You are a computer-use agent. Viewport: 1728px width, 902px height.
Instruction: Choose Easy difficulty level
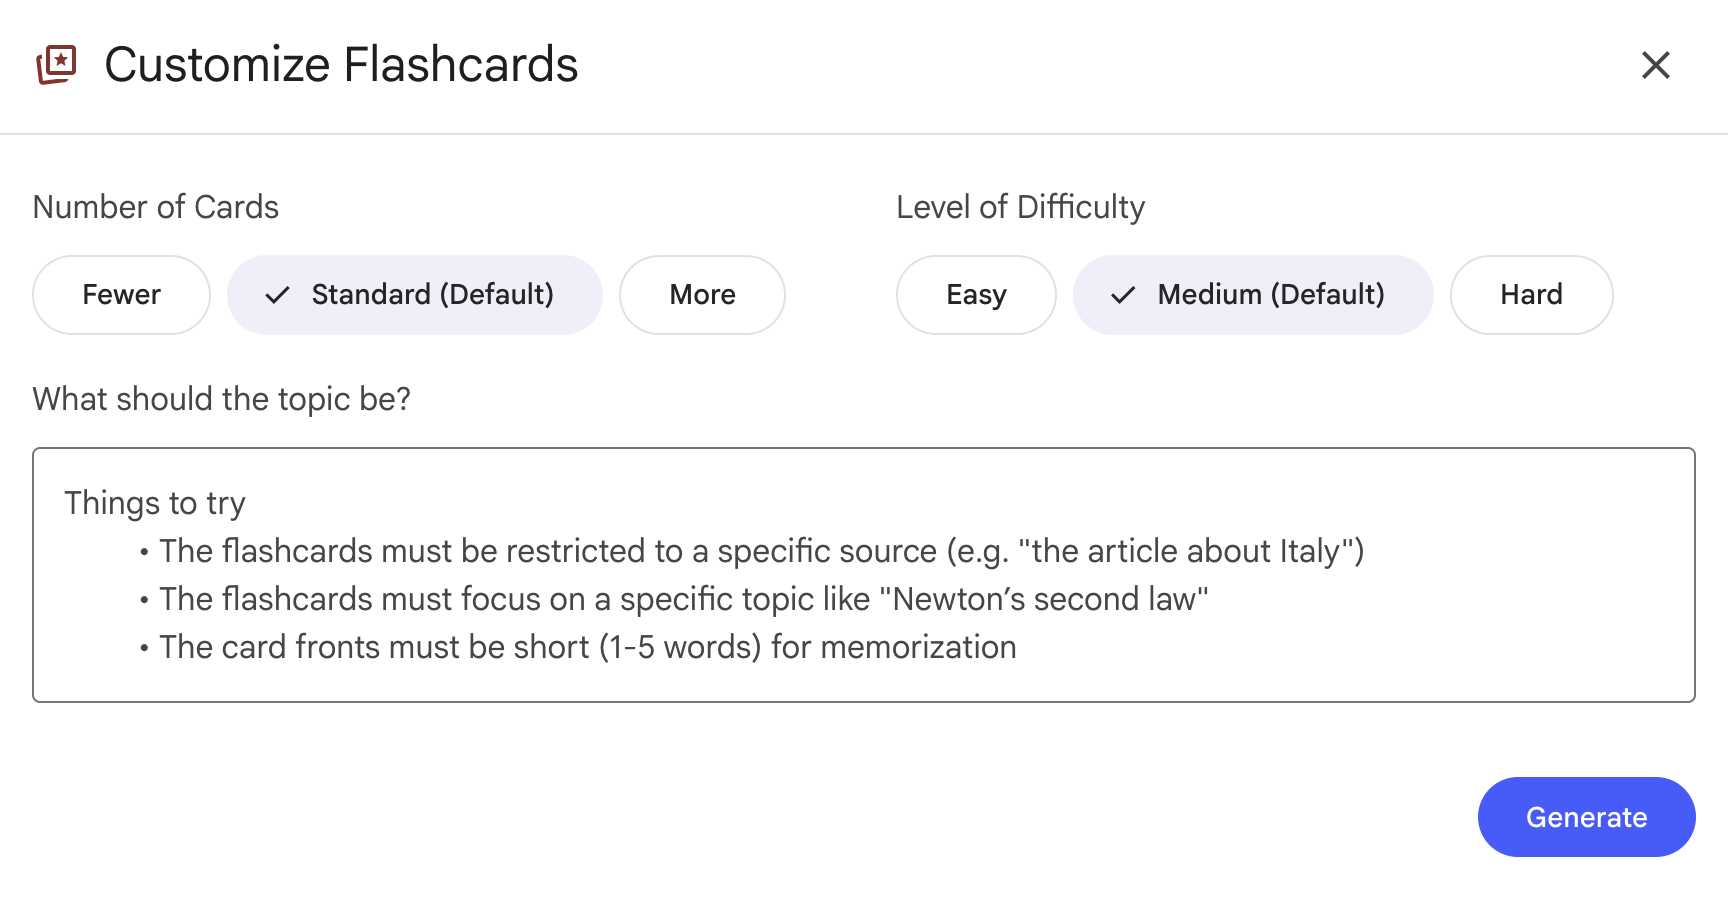975,294
